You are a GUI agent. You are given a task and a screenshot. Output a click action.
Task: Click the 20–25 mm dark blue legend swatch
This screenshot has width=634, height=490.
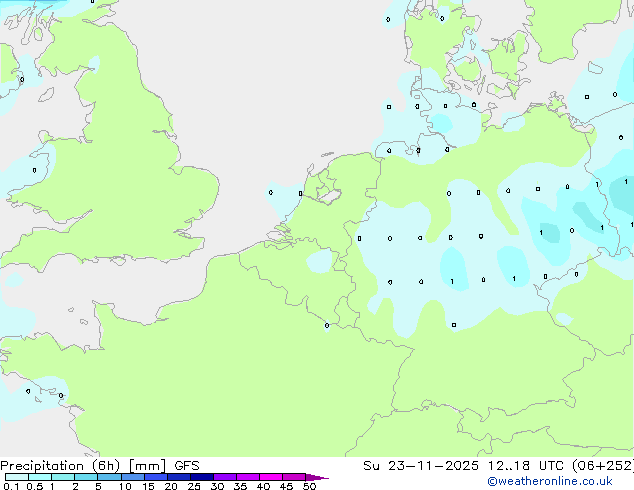[x=178, y=477]
